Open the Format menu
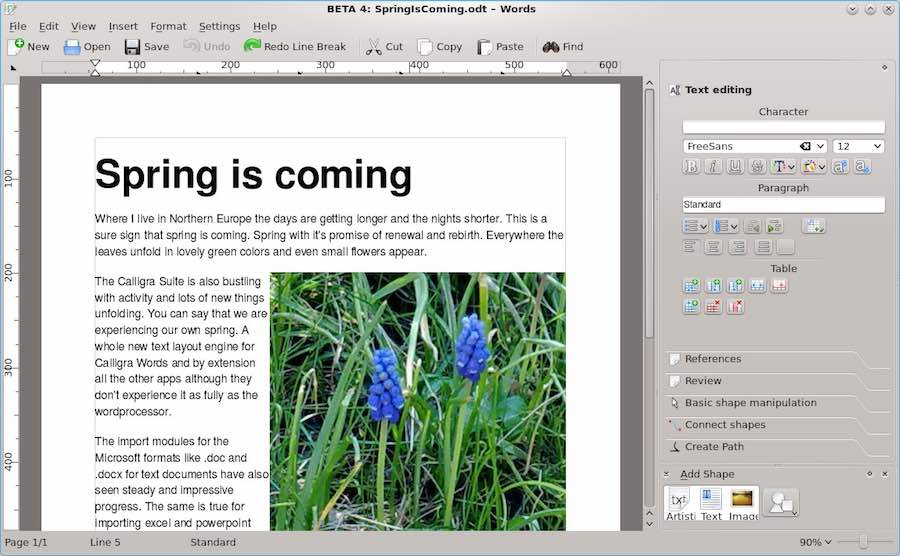 pos(168,26)
